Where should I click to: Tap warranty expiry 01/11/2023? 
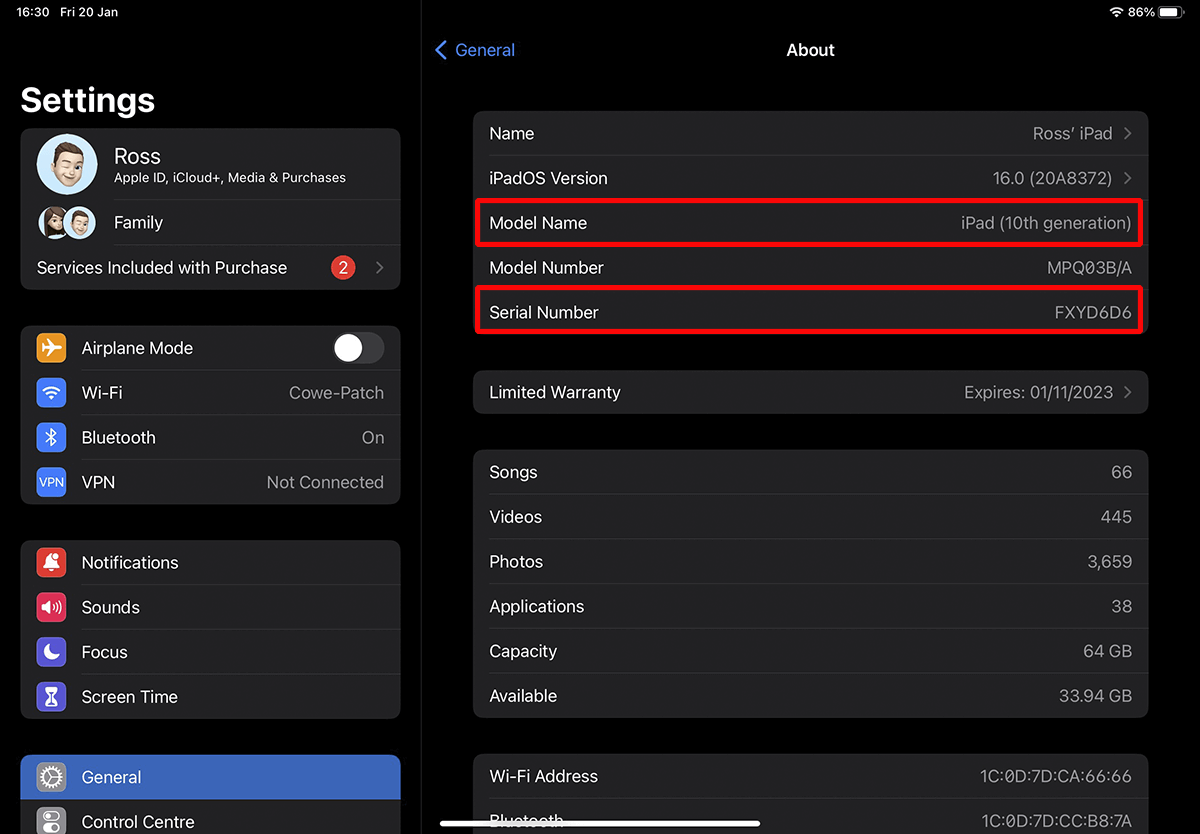(1038, 393)
